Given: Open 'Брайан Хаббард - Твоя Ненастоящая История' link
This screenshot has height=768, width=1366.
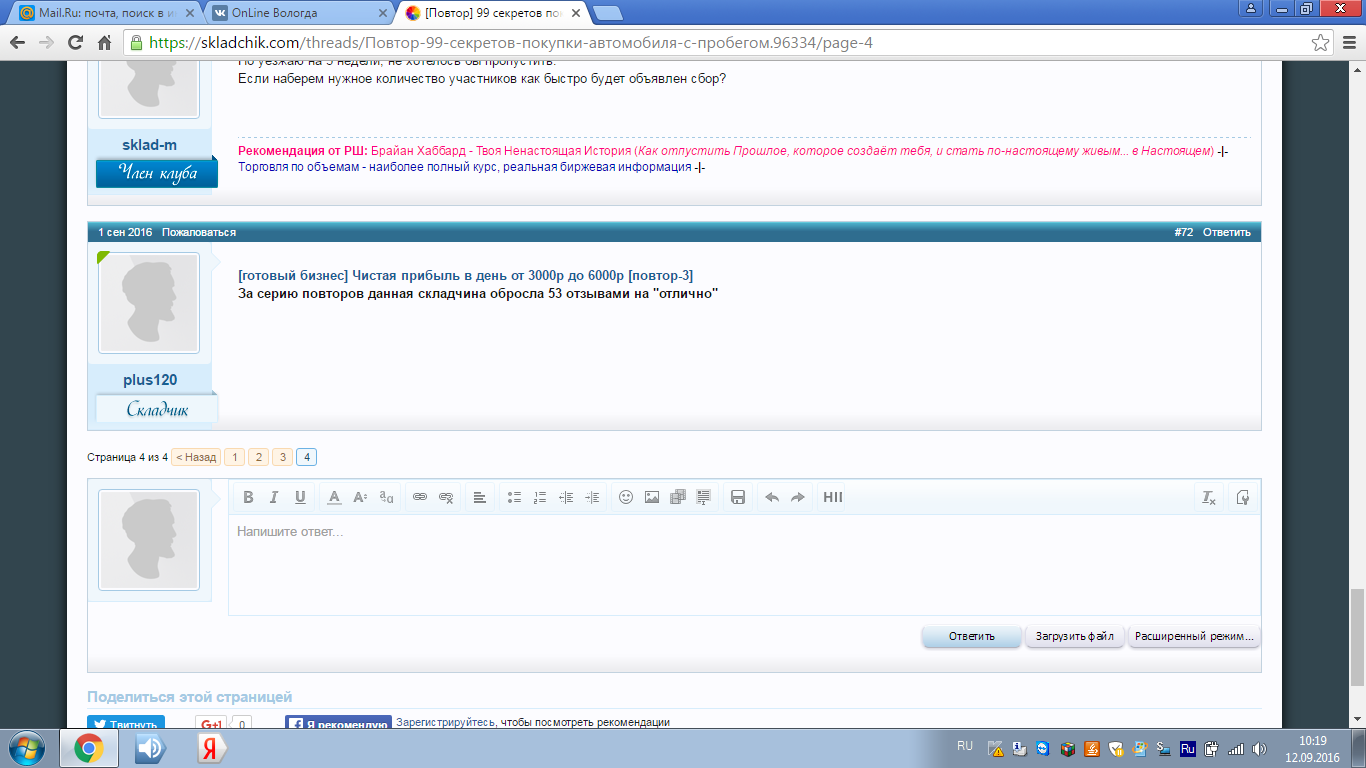Looking at the screenshot, I should point(502,151).
